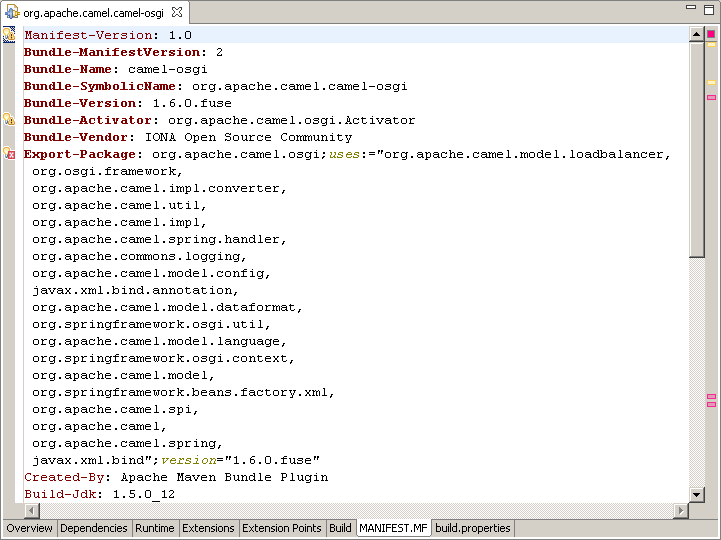Click the vertical scrollbar up arrow
Viewport: 721px width, 540px height.
pyautogui.click(x=697, y=34)
